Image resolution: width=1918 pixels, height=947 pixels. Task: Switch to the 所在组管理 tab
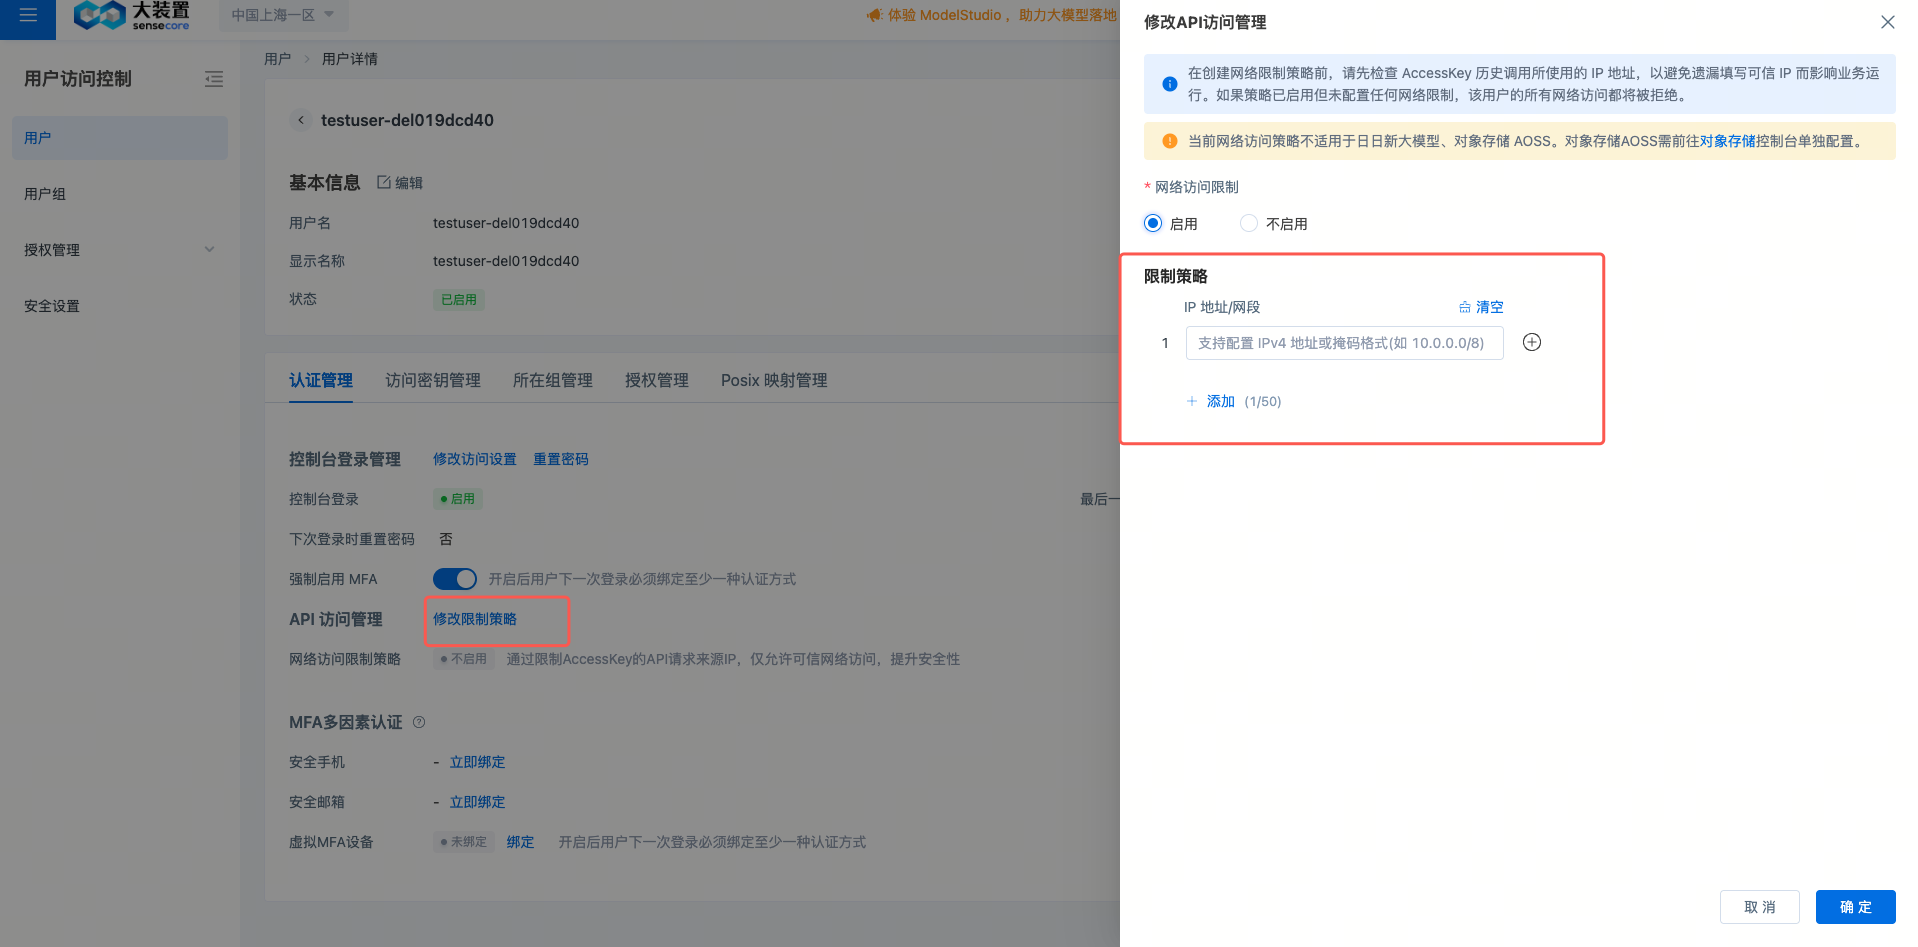[553, 380]
